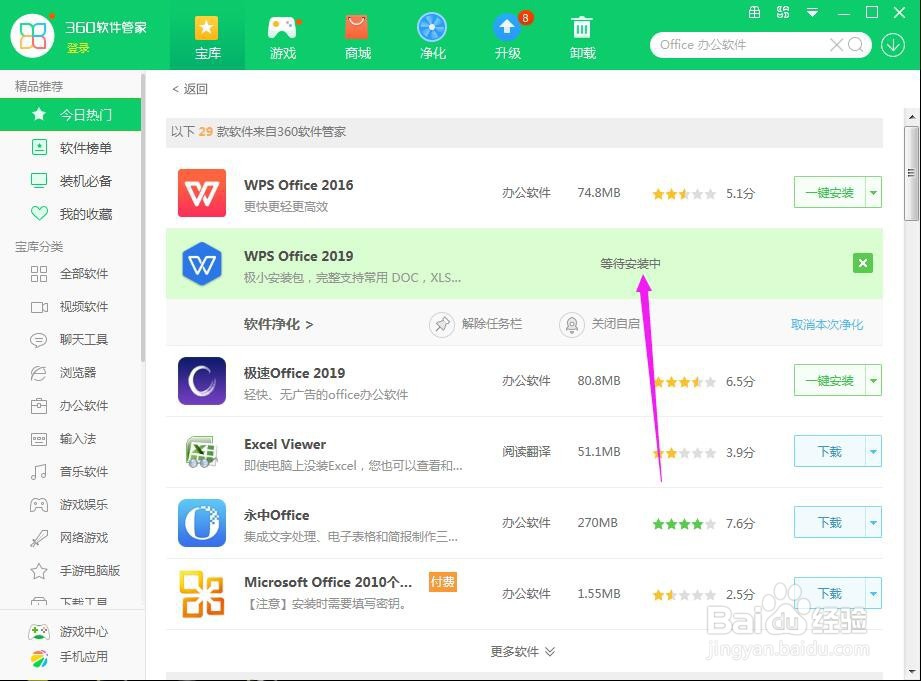Click the Office 办公软件 search field
The height and width of the screenshot is (681, 921).
tap(740, 45)
